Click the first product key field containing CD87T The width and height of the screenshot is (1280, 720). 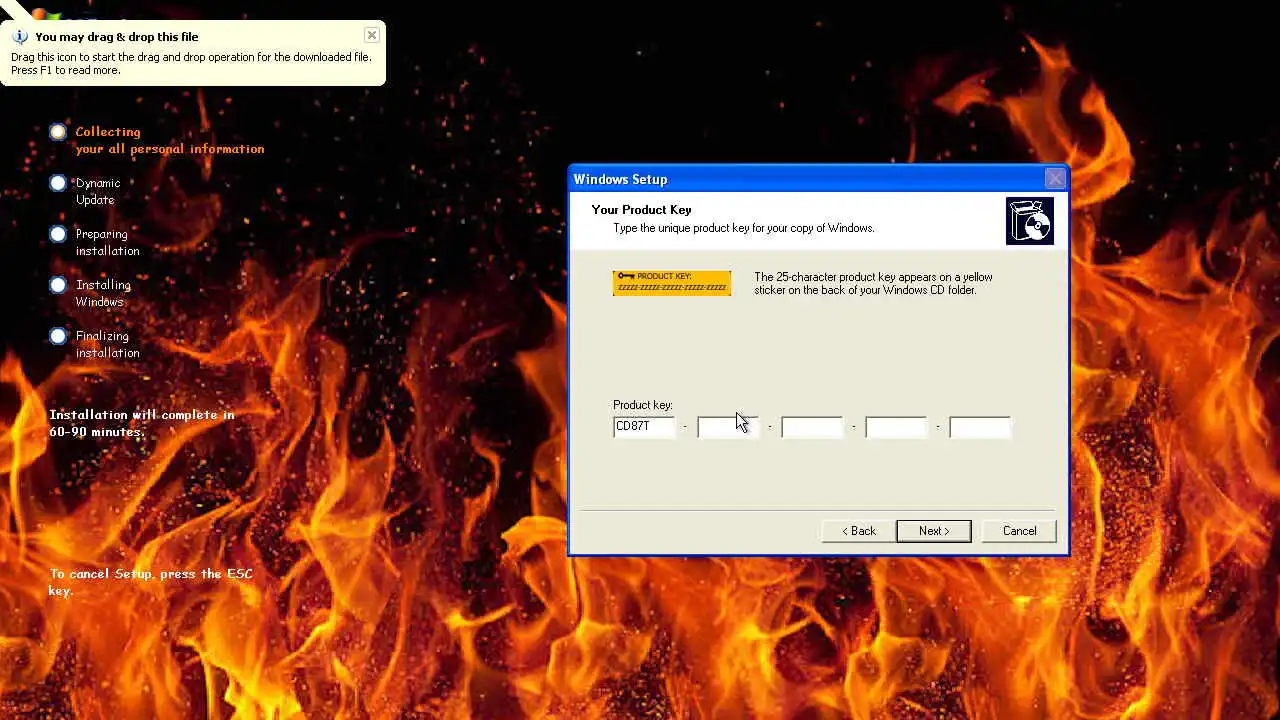644,427
